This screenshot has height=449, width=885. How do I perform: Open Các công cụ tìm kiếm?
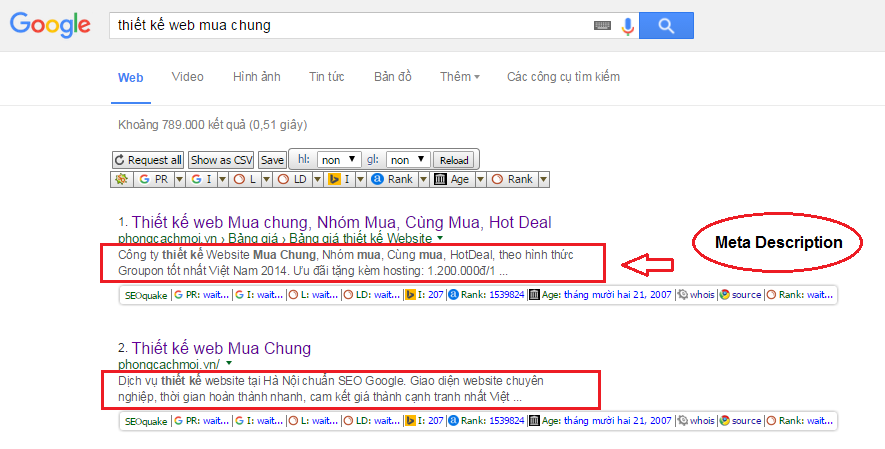pyautogui.click(x=563, y=77)
